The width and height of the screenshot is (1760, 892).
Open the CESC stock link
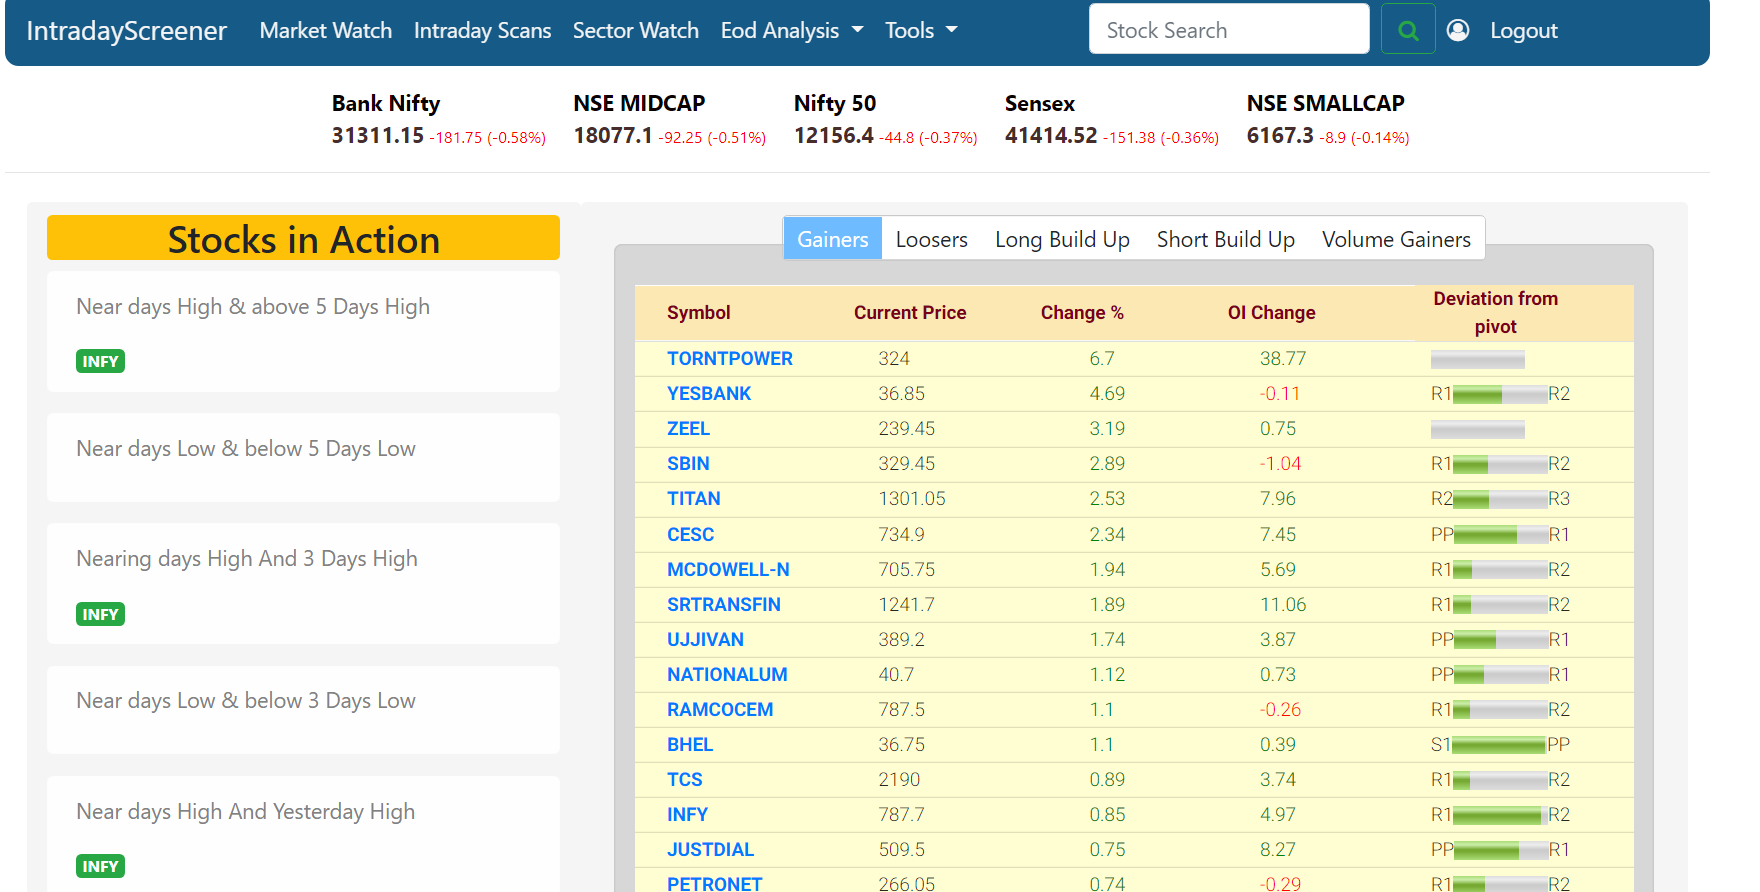pos(691,534)
